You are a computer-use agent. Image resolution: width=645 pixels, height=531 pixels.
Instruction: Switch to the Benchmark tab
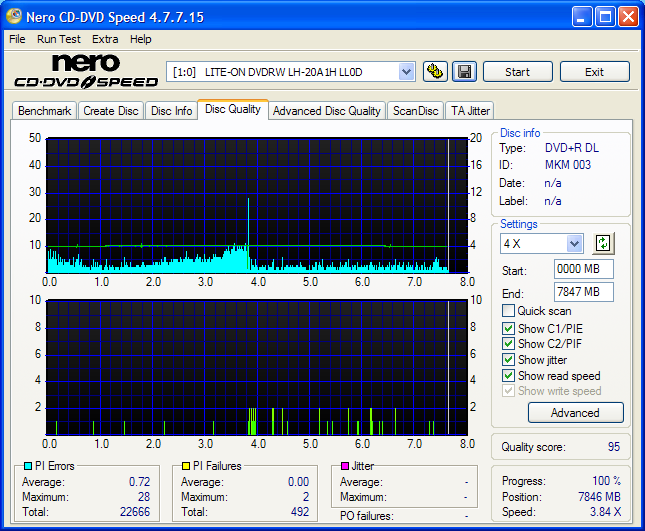coord(44,111)
